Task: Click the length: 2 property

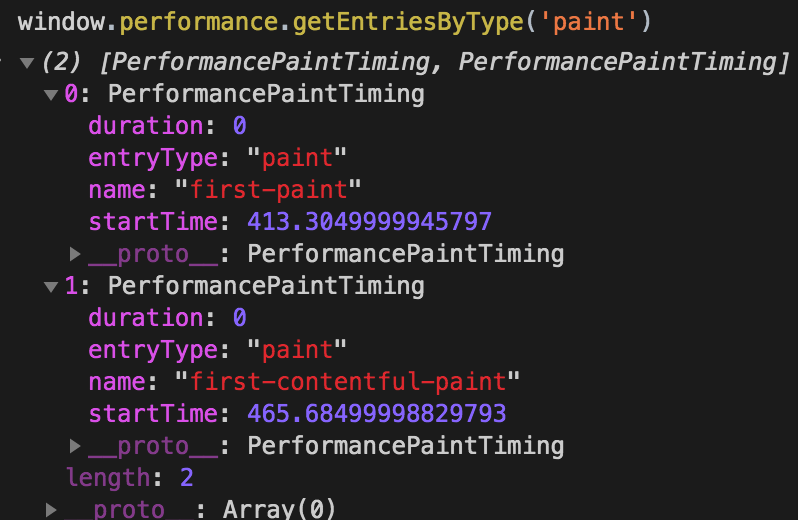Action: point(130,478)
